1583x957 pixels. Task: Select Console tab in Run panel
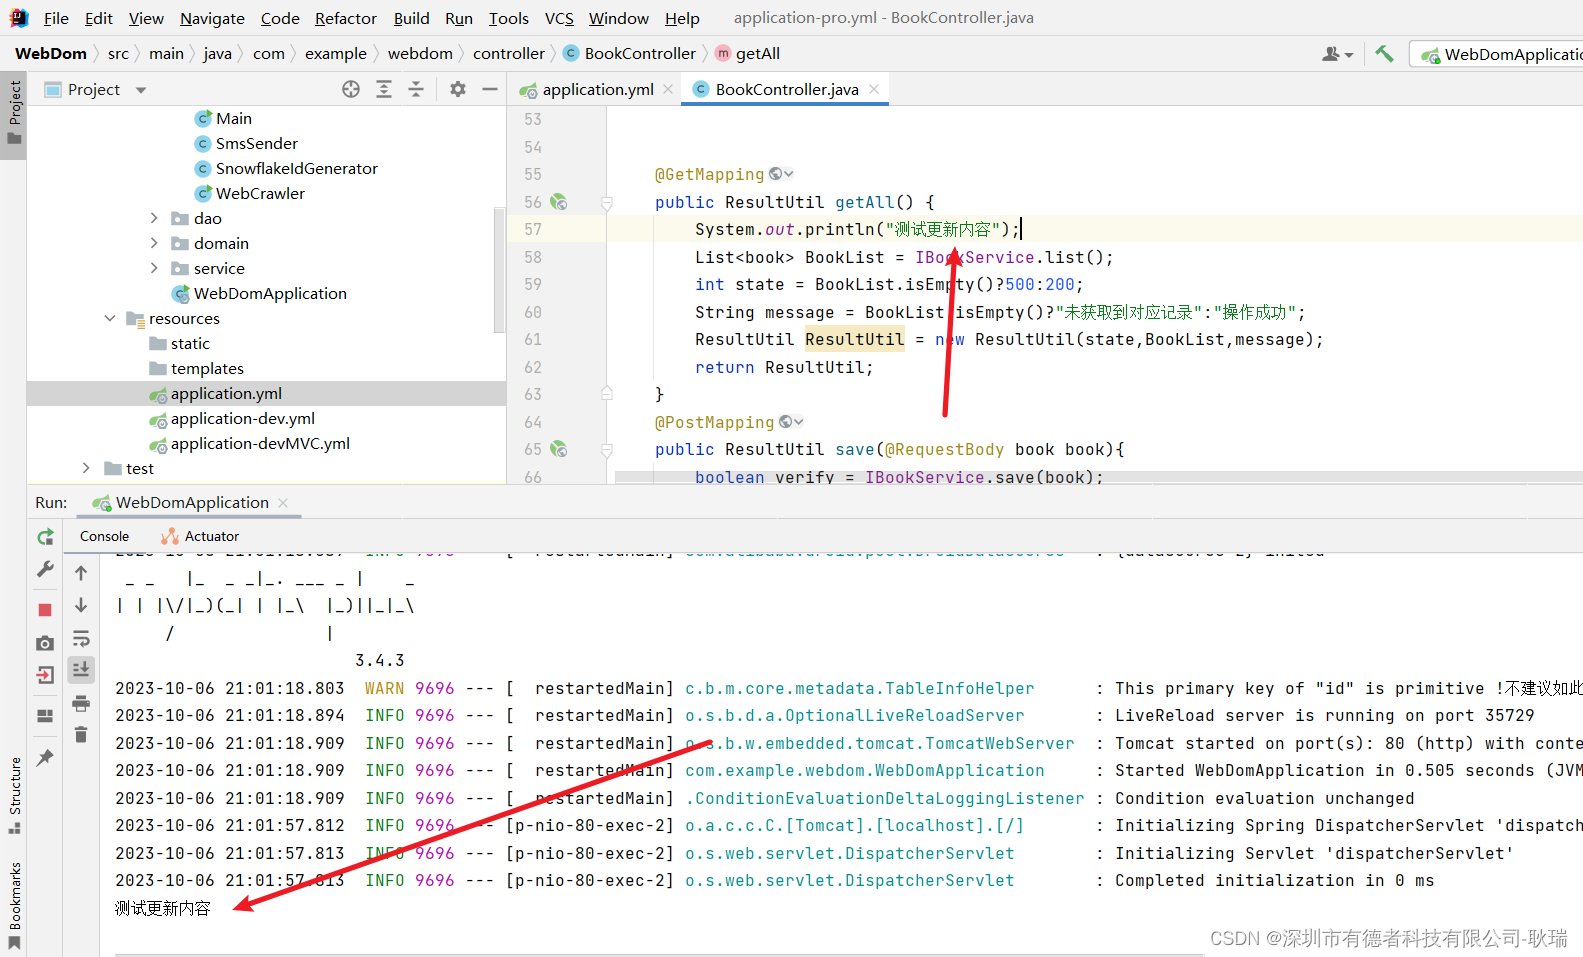pos(104,536)
